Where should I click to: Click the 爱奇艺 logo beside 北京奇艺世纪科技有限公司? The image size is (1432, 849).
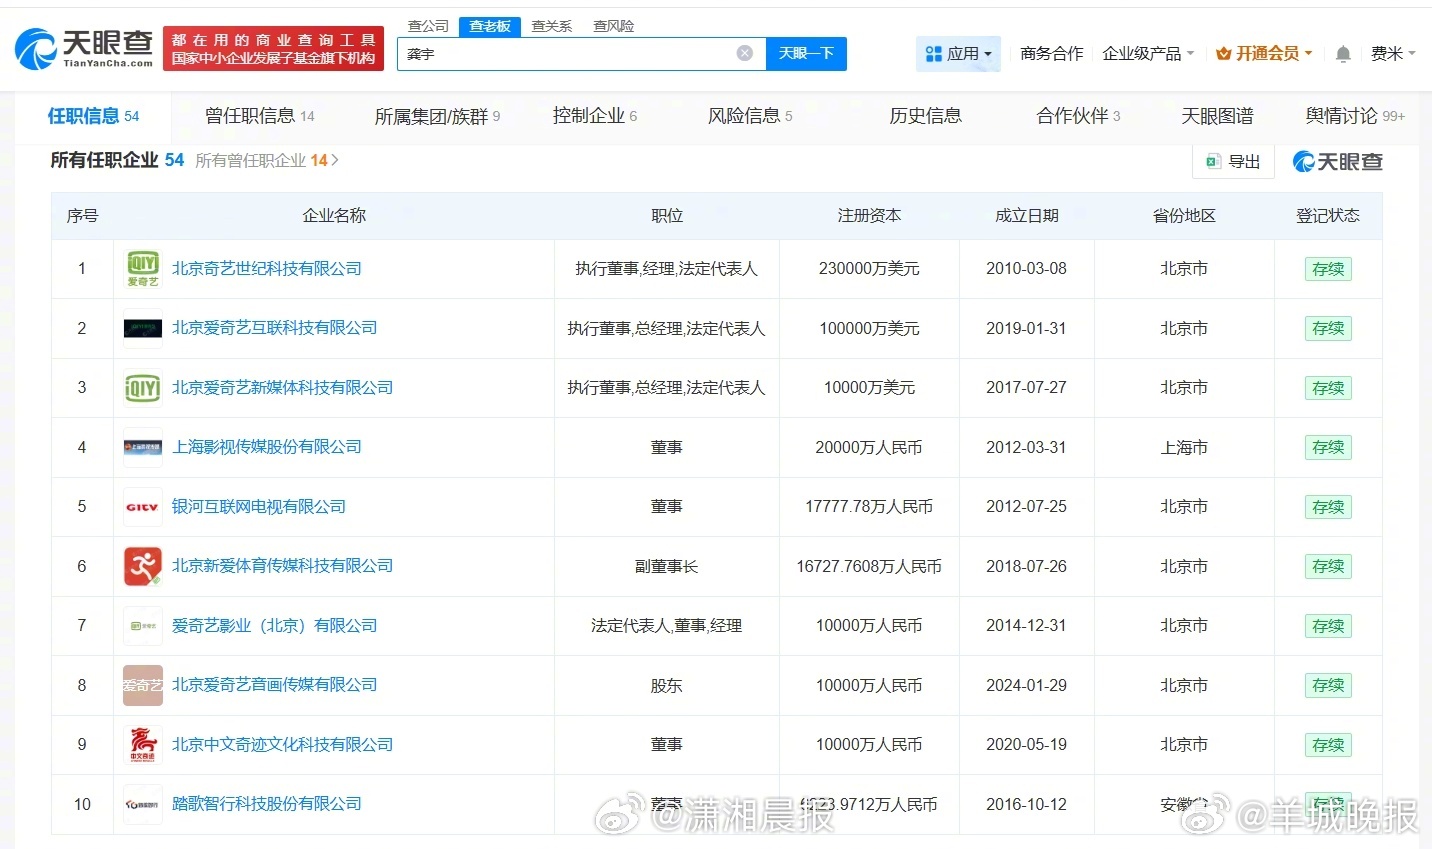142,268
